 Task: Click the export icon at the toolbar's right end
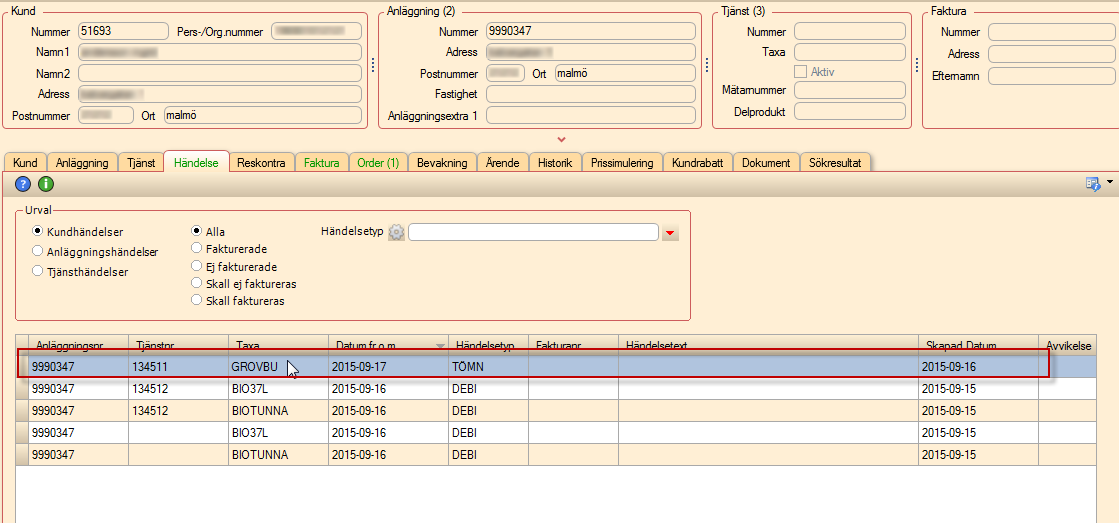point(1093,183)
